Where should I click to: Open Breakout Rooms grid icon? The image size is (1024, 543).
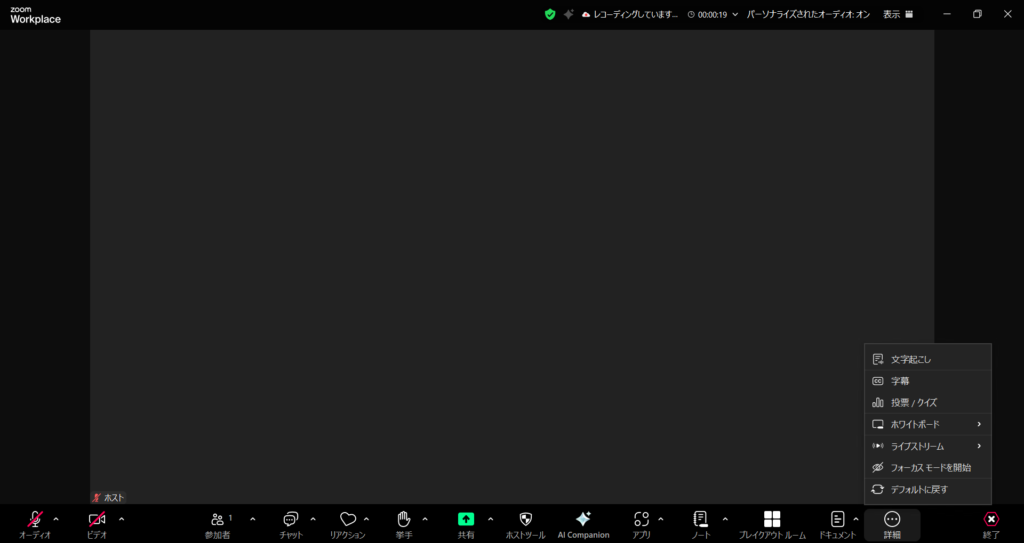coord(772,520)
